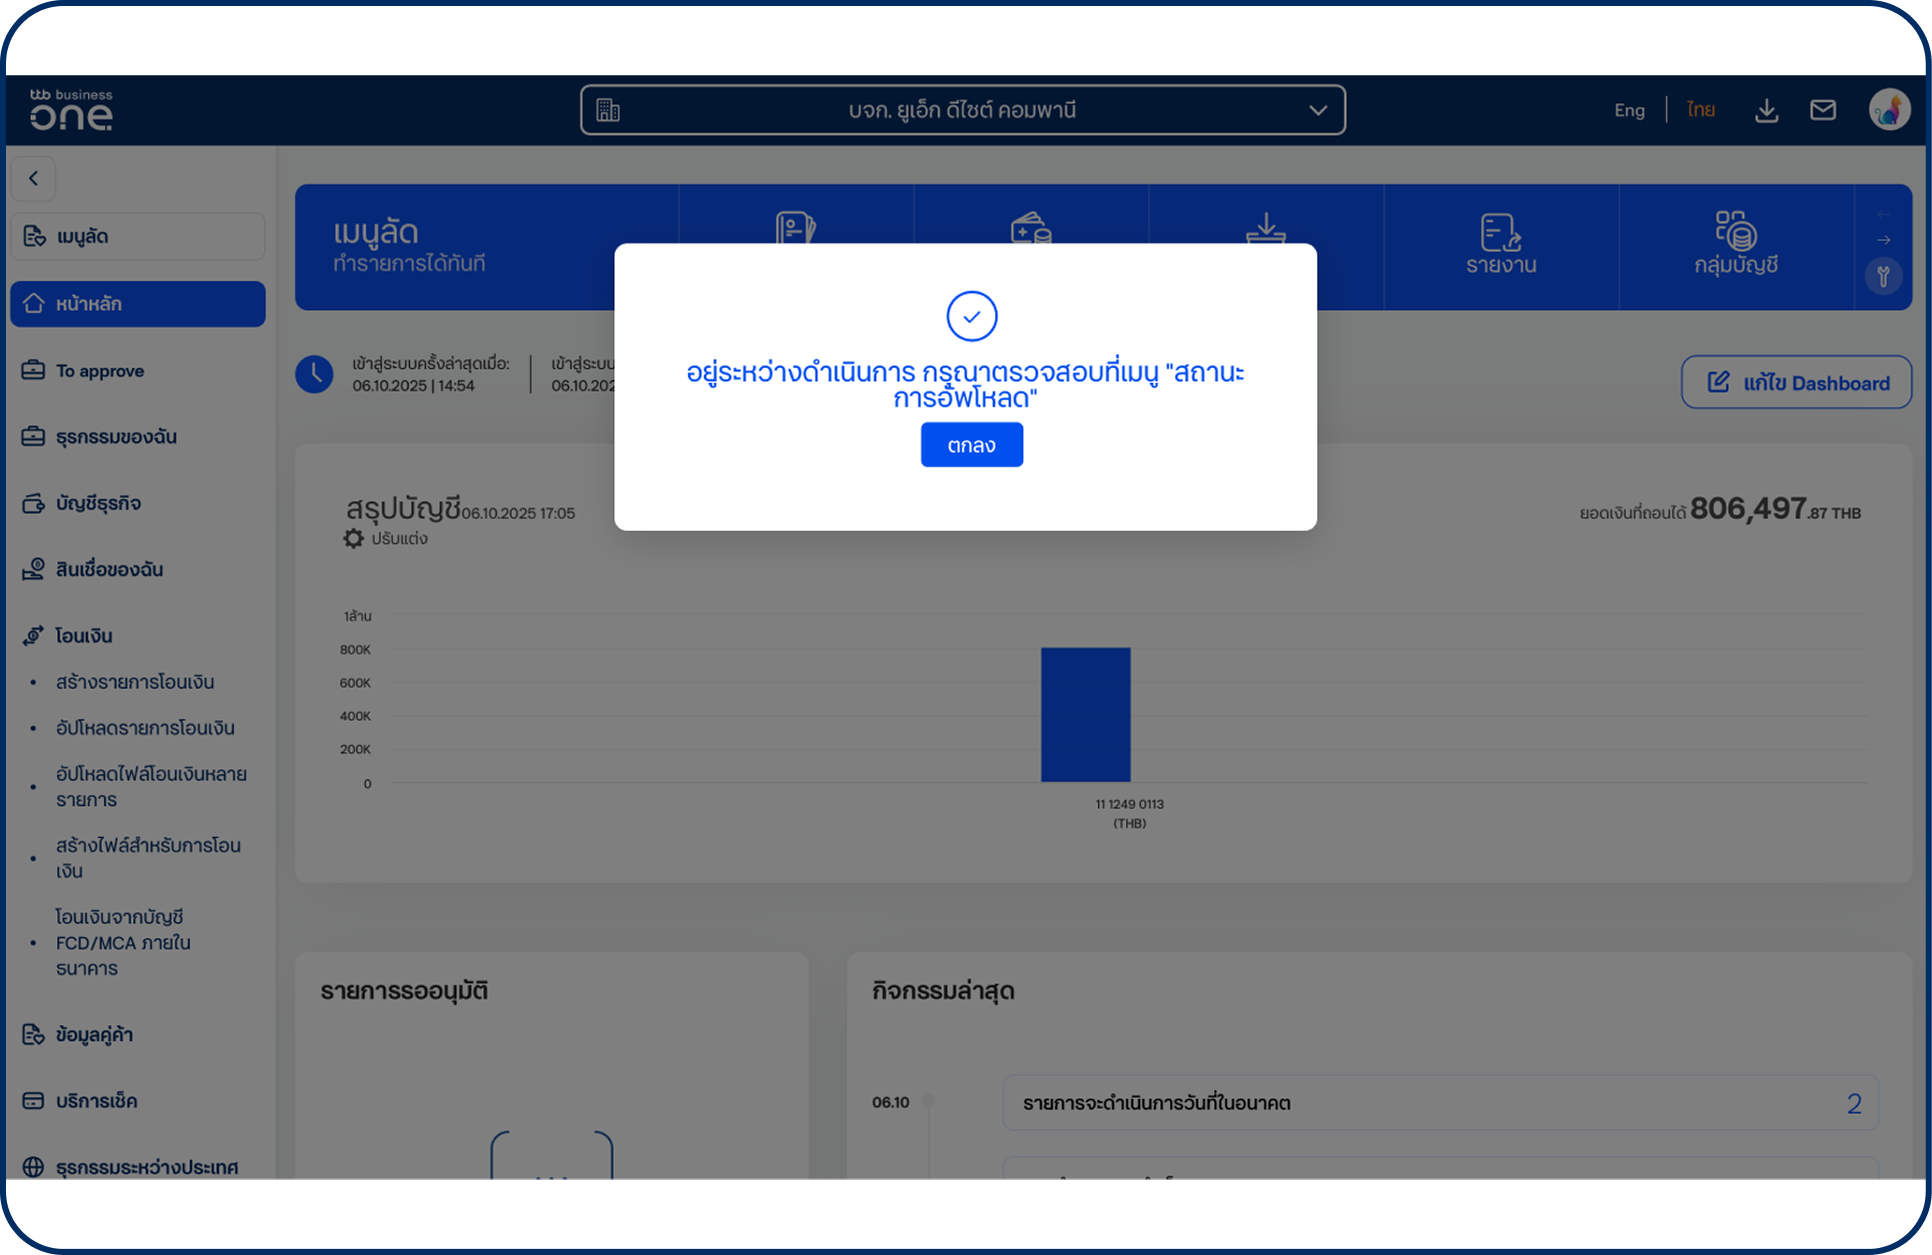Click สร้างรายการโอนเงิน submenu link
Image resolution: width=1932 pixels, height=1255 pixels.
(x=135, y=682)
